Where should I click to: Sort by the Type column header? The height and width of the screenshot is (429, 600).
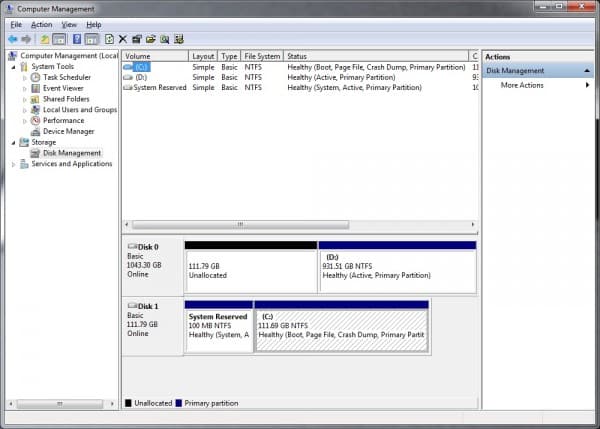pyautogui.click(x=229, y=56)
